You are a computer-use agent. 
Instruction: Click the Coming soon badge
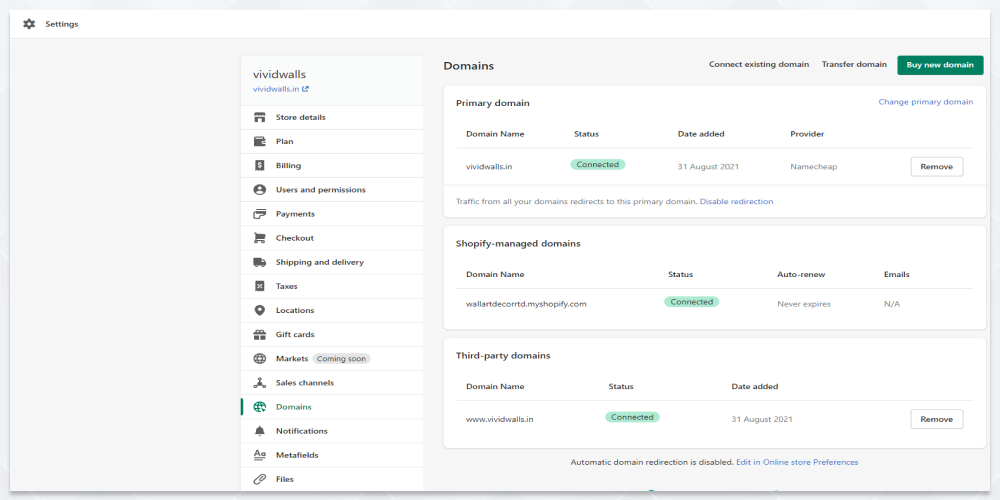click(341, 358)
